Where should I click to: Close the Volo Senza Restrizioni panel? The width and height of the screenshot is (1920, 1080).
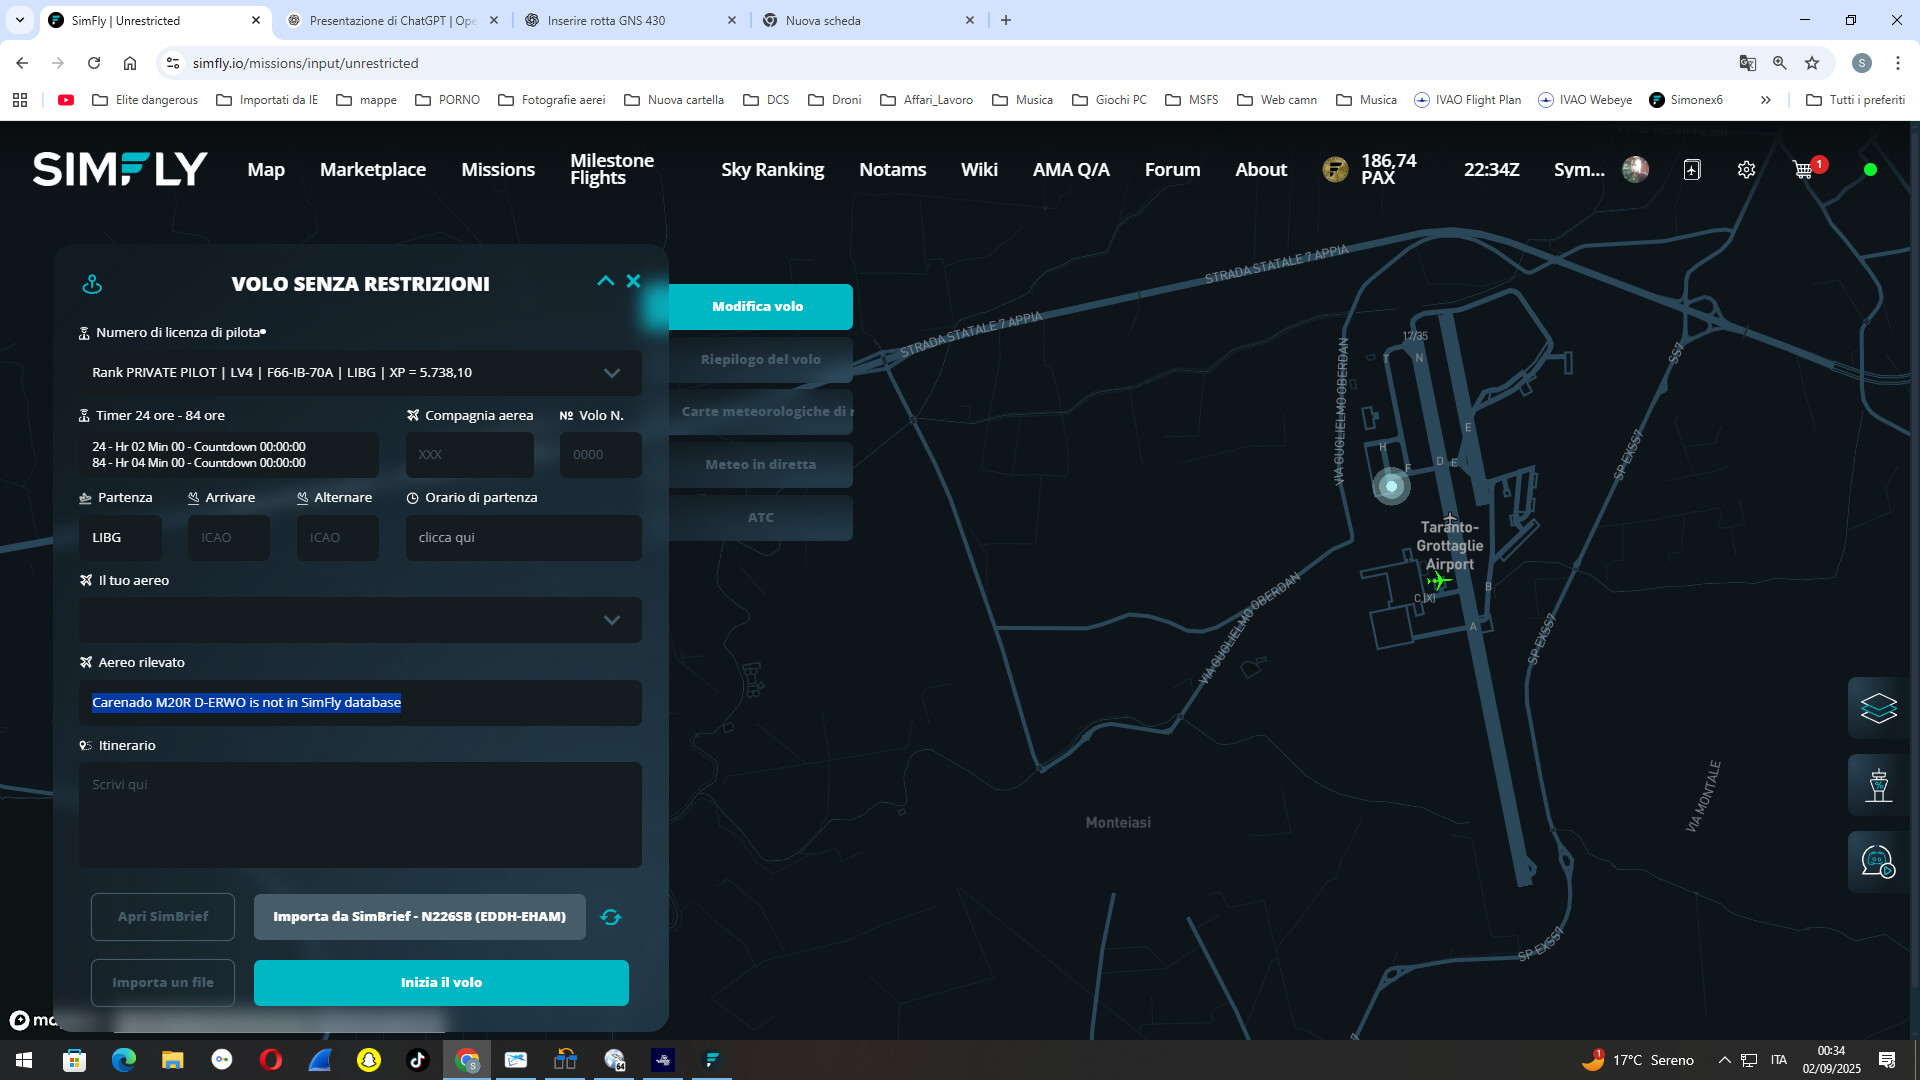(x=633, y=281)
